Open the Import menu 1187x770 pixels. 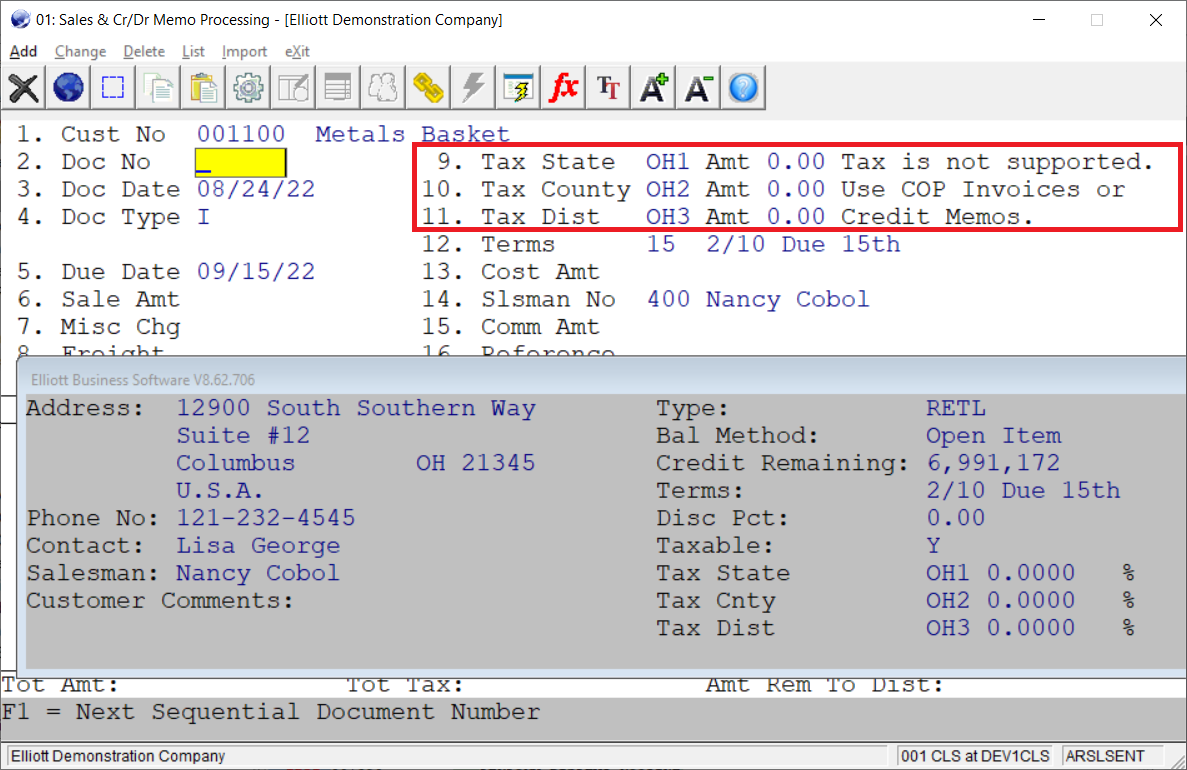pyautogui.click(x=245, y=51)
